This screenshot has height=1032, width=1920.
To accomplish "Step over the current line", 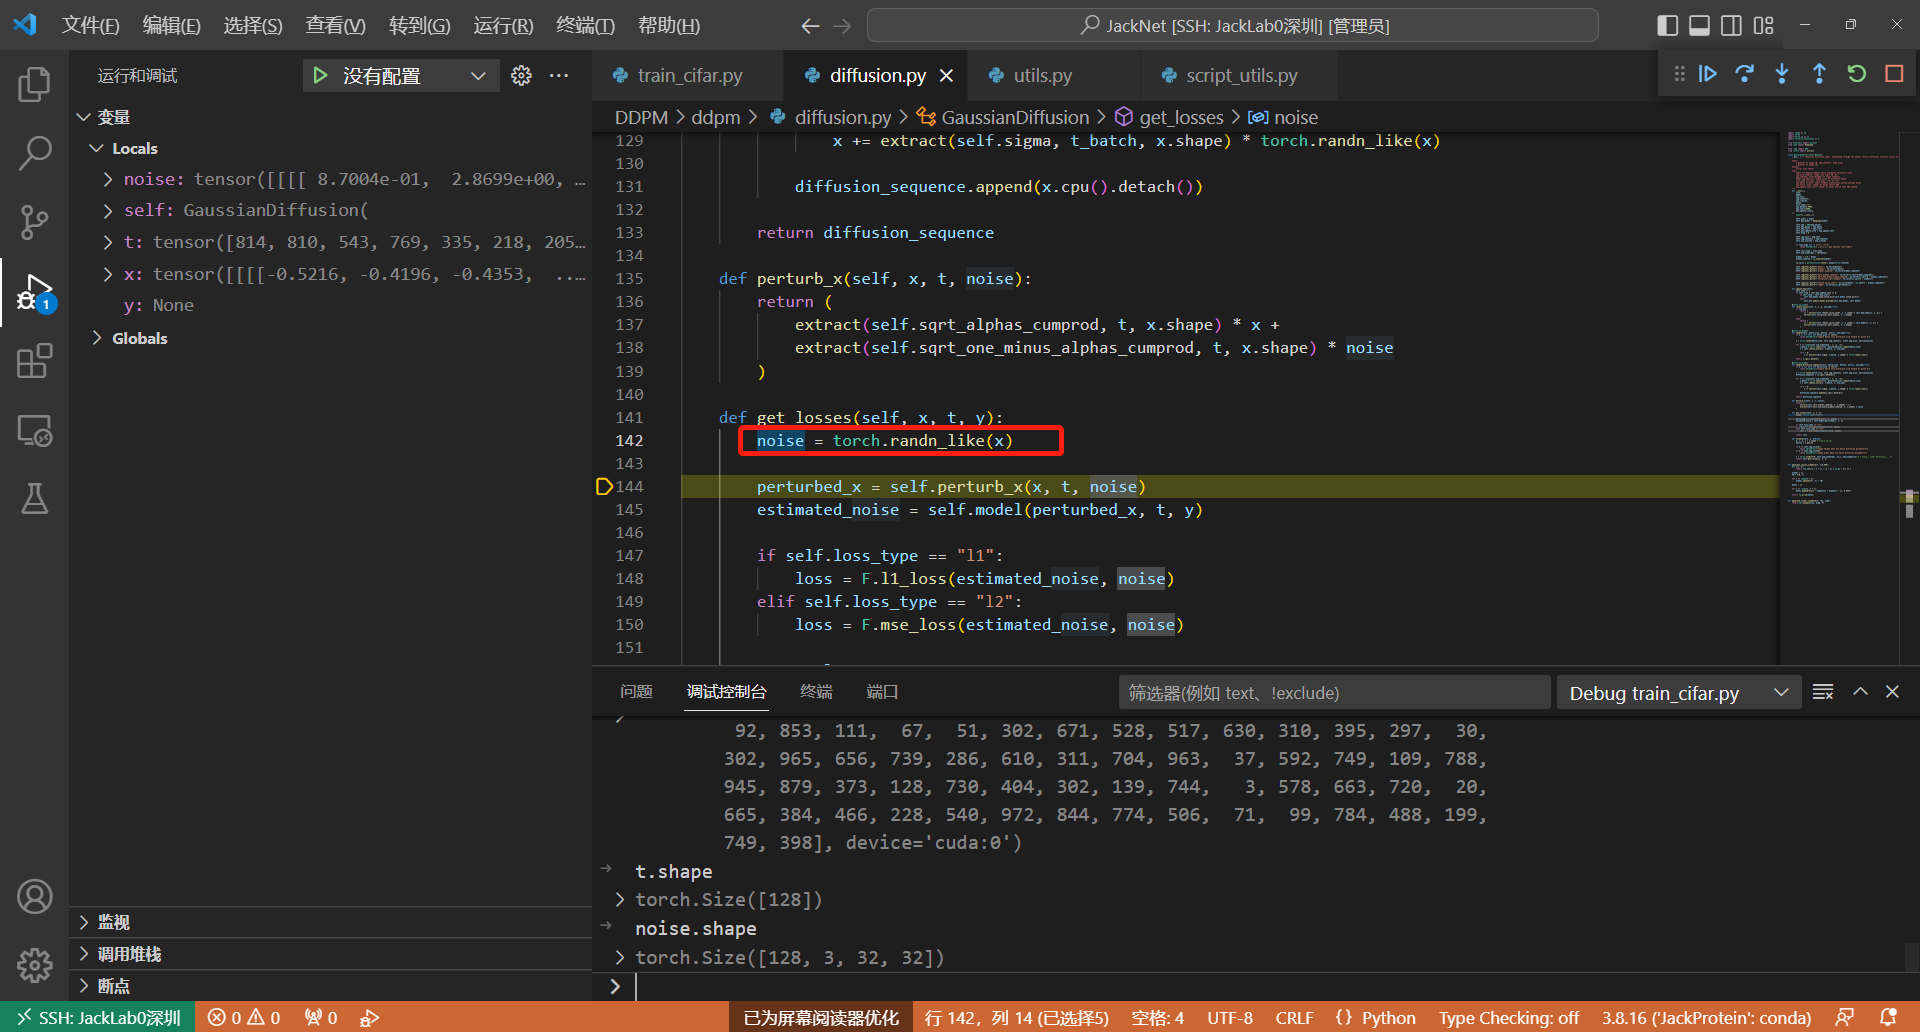I will point(1745,74).
